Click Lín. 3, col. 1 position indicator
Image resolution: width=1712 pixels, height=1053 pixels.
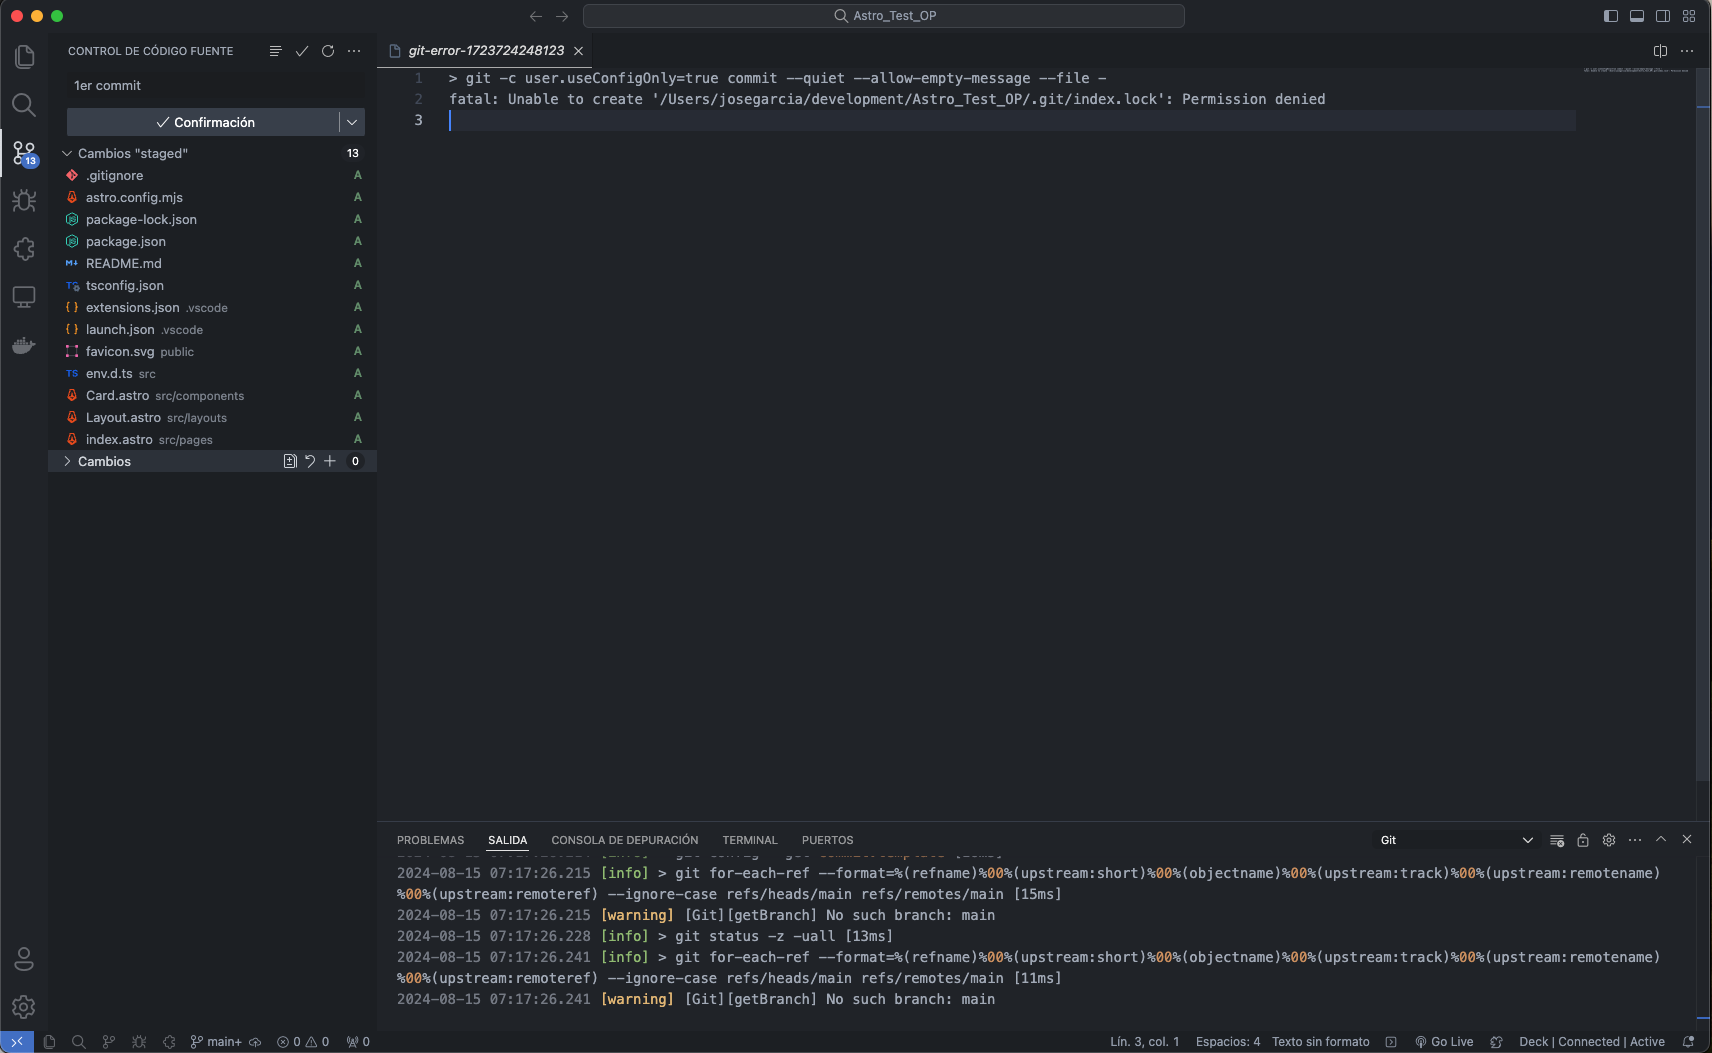pos(1145,1042)
